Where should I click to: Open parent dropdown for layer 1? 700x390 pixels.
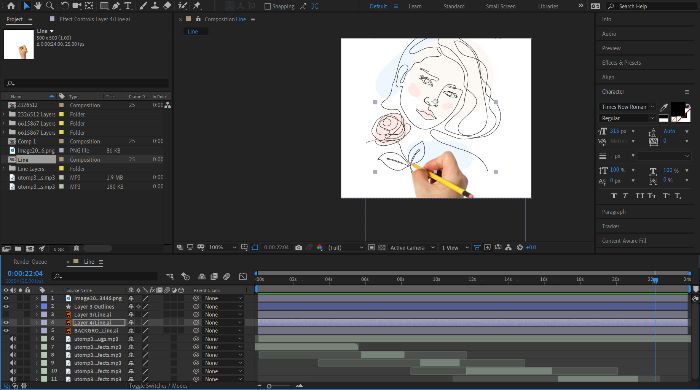click(224, 298)
